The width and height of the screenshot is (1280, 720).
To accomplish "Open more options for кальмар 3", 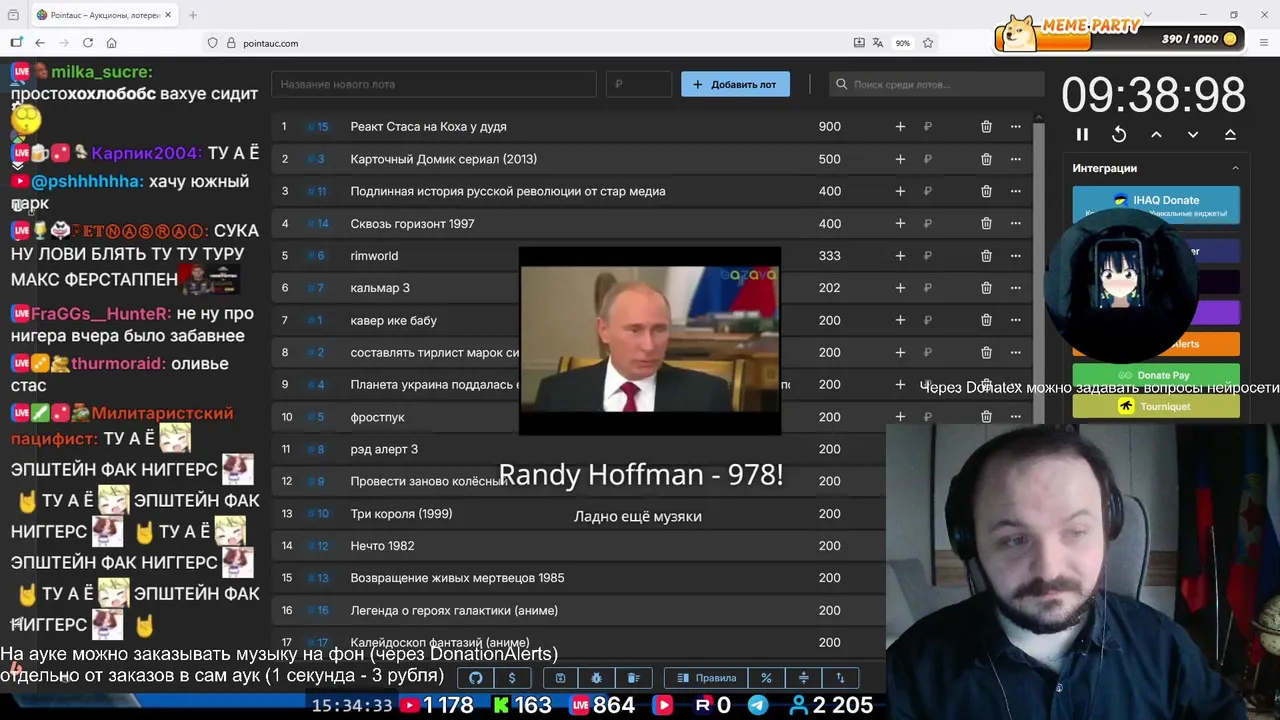I will pos(1015,288).
